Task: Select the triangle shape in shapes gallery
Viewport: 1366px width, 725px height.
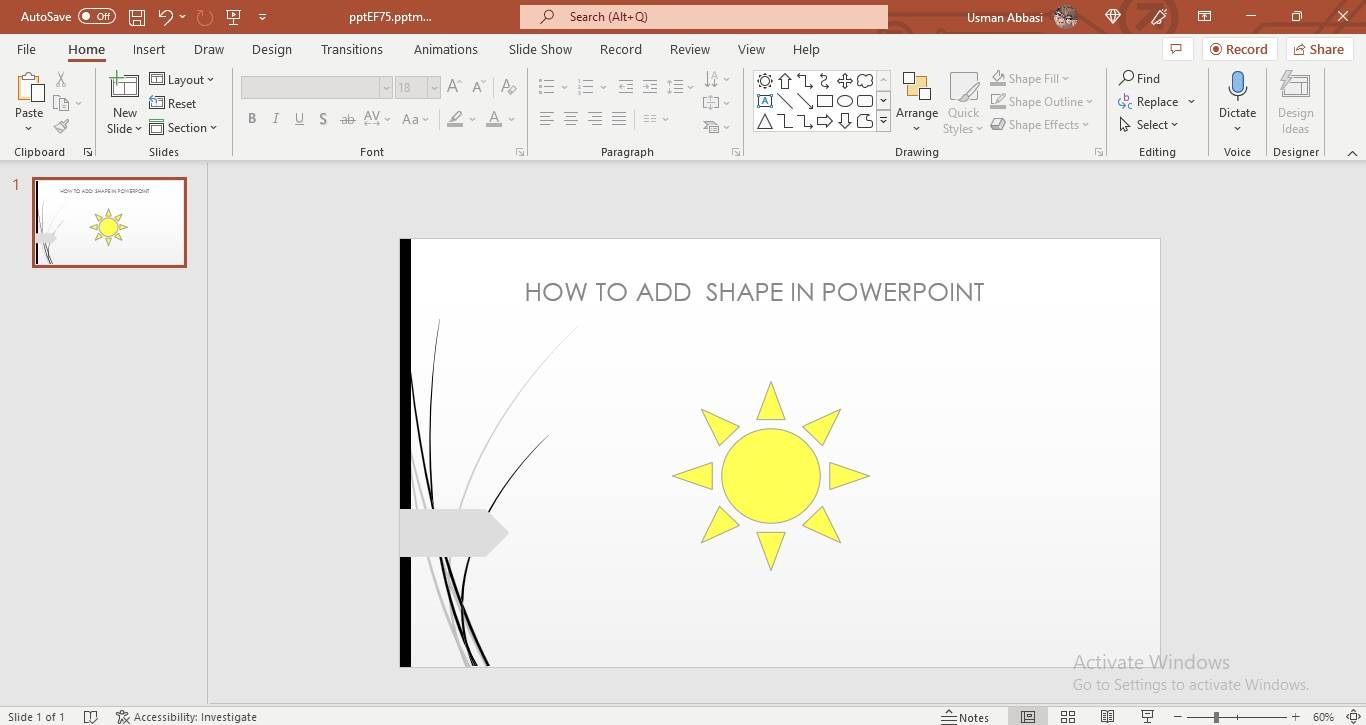Action: coord(765,121)
